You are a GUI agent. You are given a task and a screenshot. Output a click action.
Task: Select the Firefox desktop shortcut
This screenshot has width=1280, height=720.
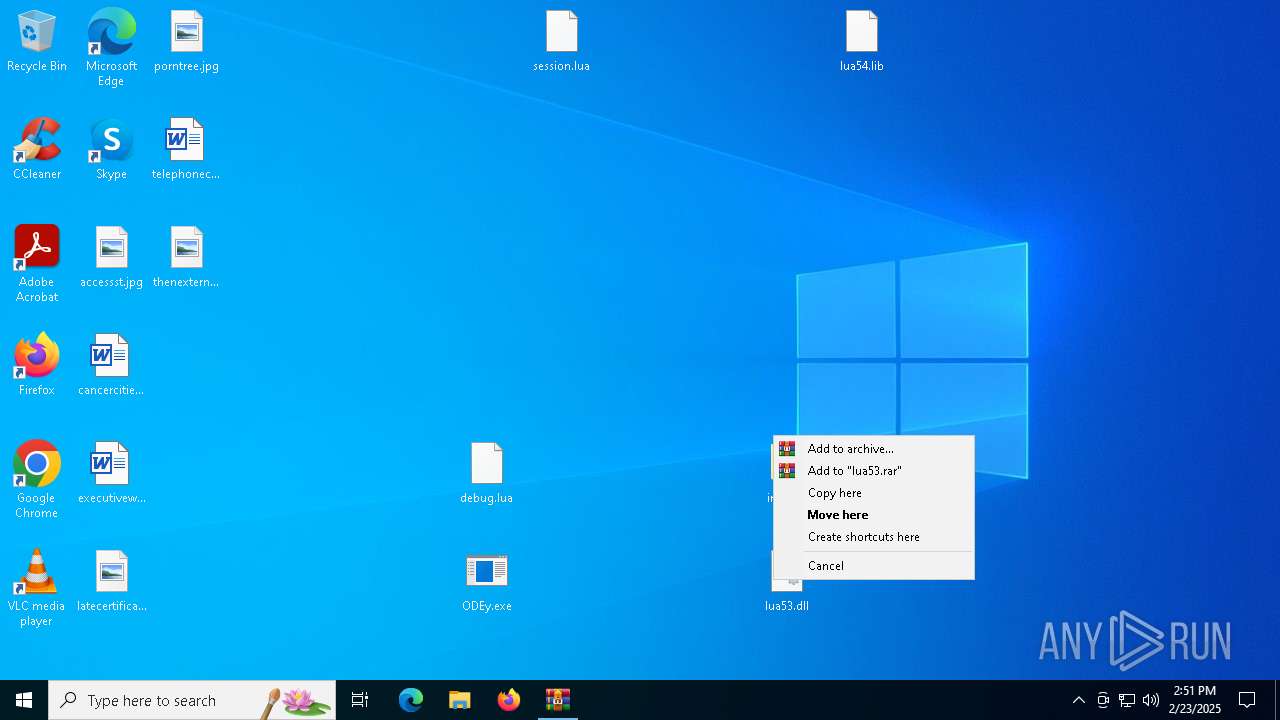click(37, 366)
